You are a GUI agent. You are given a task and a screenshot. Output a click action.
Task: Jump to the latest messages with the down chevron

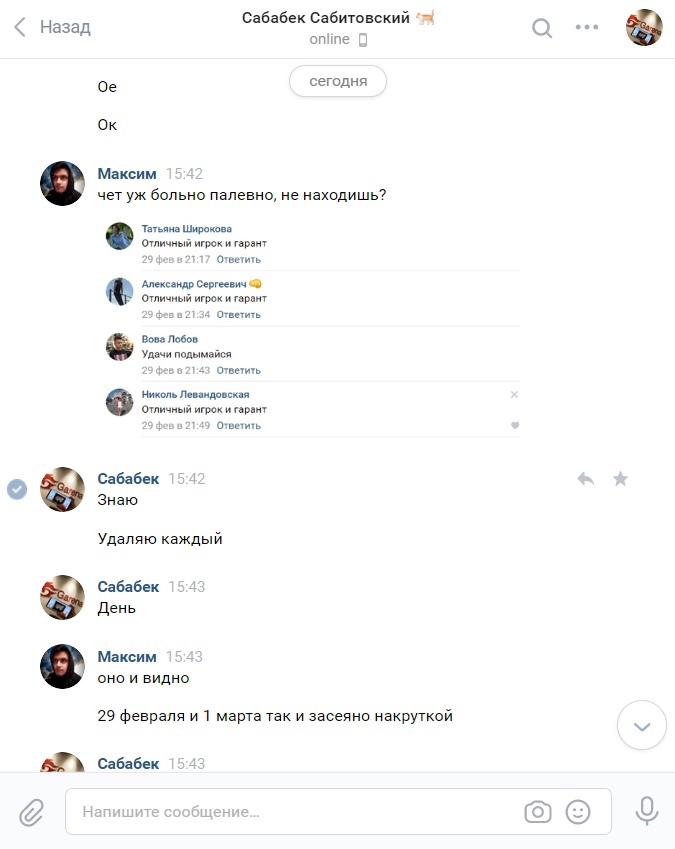[x=642, y=726]
